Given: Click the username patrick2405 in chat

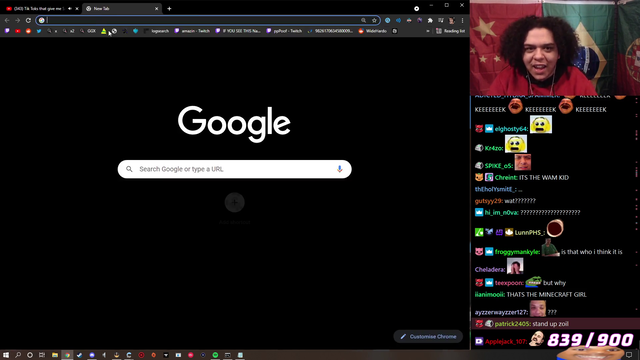Looking at the screenshot, I should (x=512, y=324).
